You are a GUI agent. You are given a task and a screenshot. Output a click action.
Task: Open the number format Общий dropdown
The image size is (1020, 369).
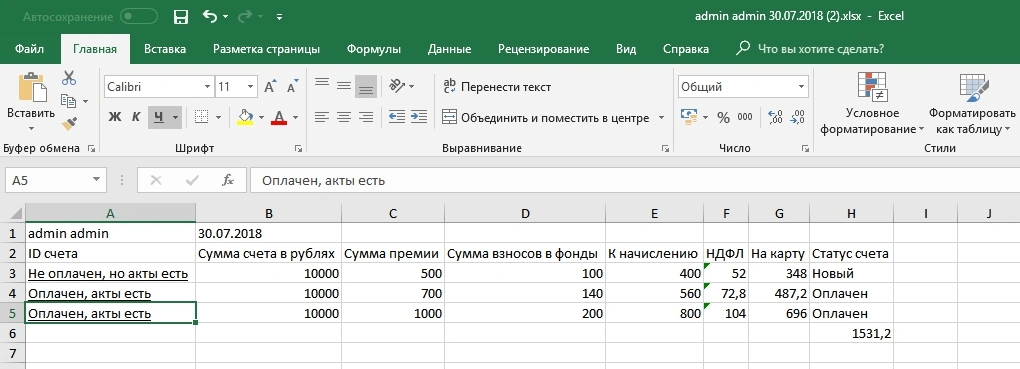tap(801, 87)
